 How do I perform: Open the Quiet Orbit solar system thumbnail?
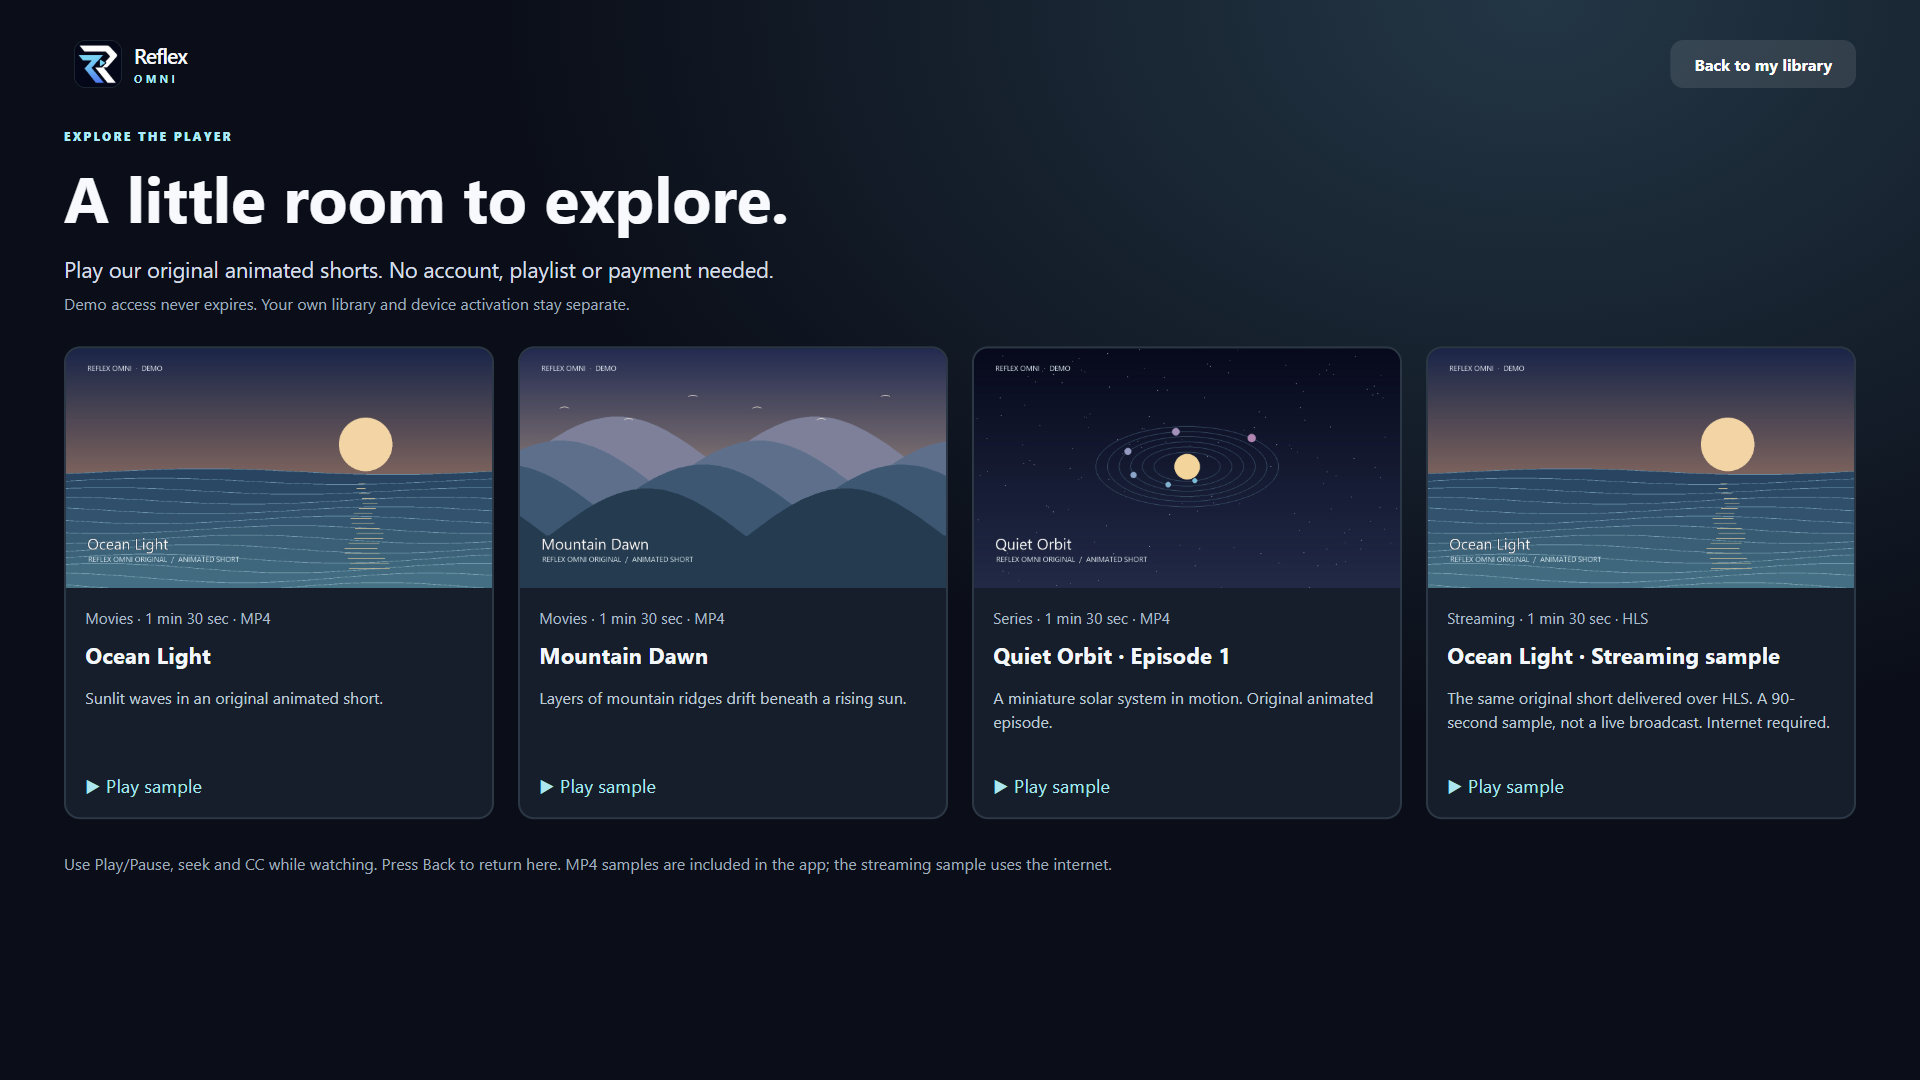click(x=1187, y=468)
